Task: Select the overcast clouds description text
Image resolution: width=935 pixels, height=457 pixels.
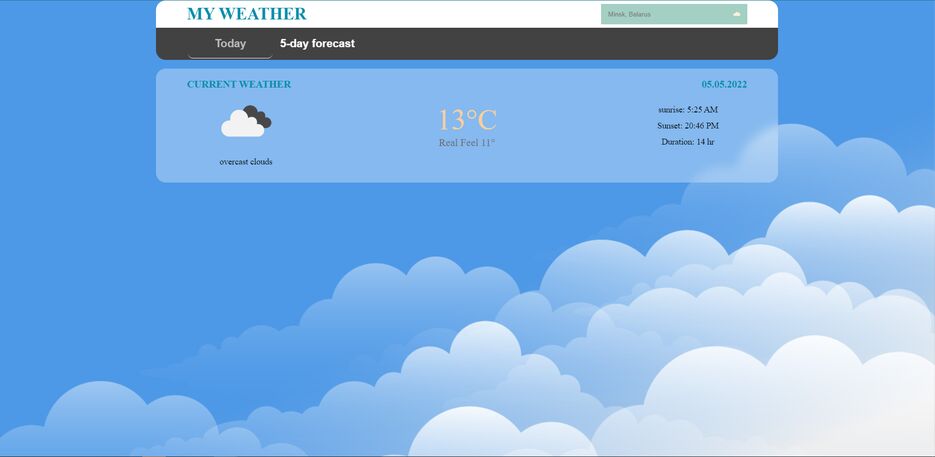Action: (x=246, y=162)
